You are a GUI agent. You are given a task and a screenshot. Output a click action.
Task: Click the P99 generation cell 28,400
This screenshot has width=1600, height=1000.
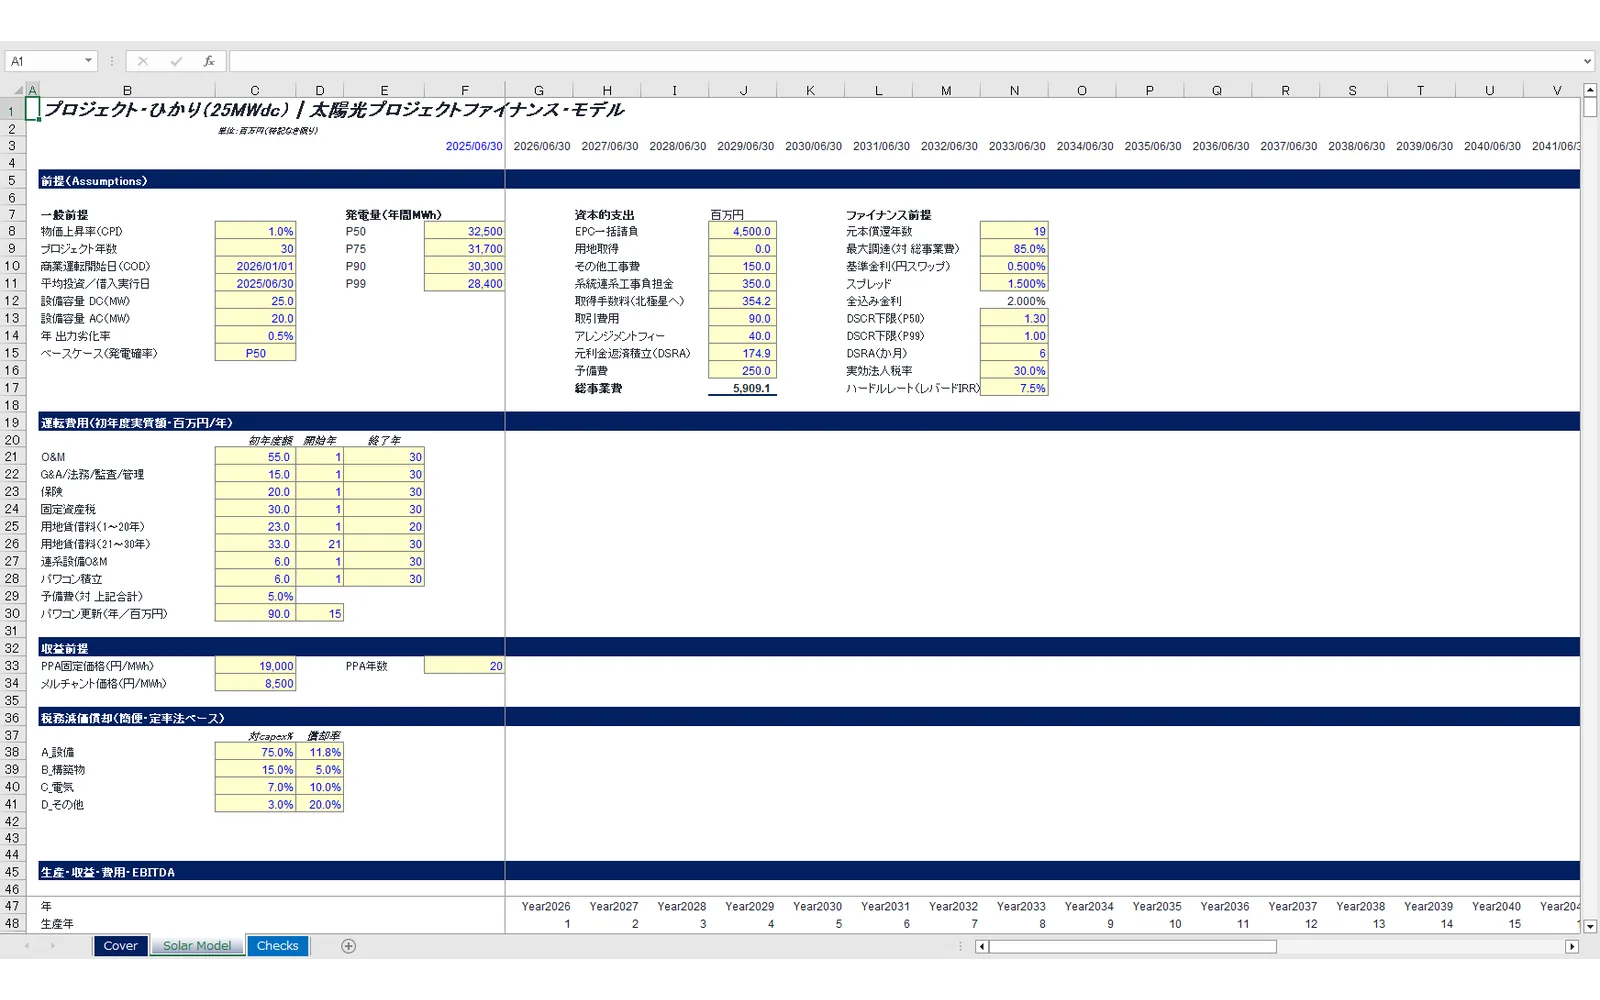click(464, 284)
